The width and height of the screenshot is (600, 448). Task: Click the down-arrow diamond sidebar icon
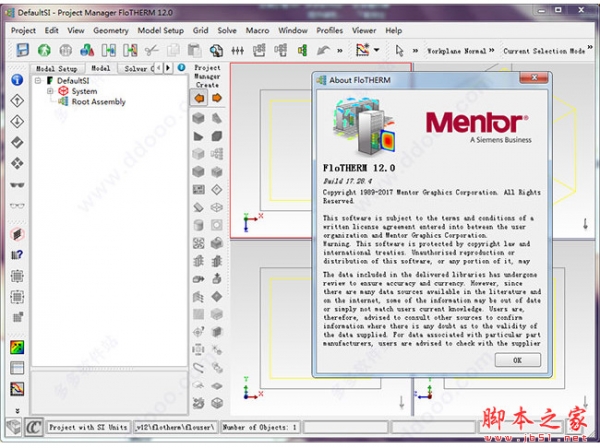17,122
